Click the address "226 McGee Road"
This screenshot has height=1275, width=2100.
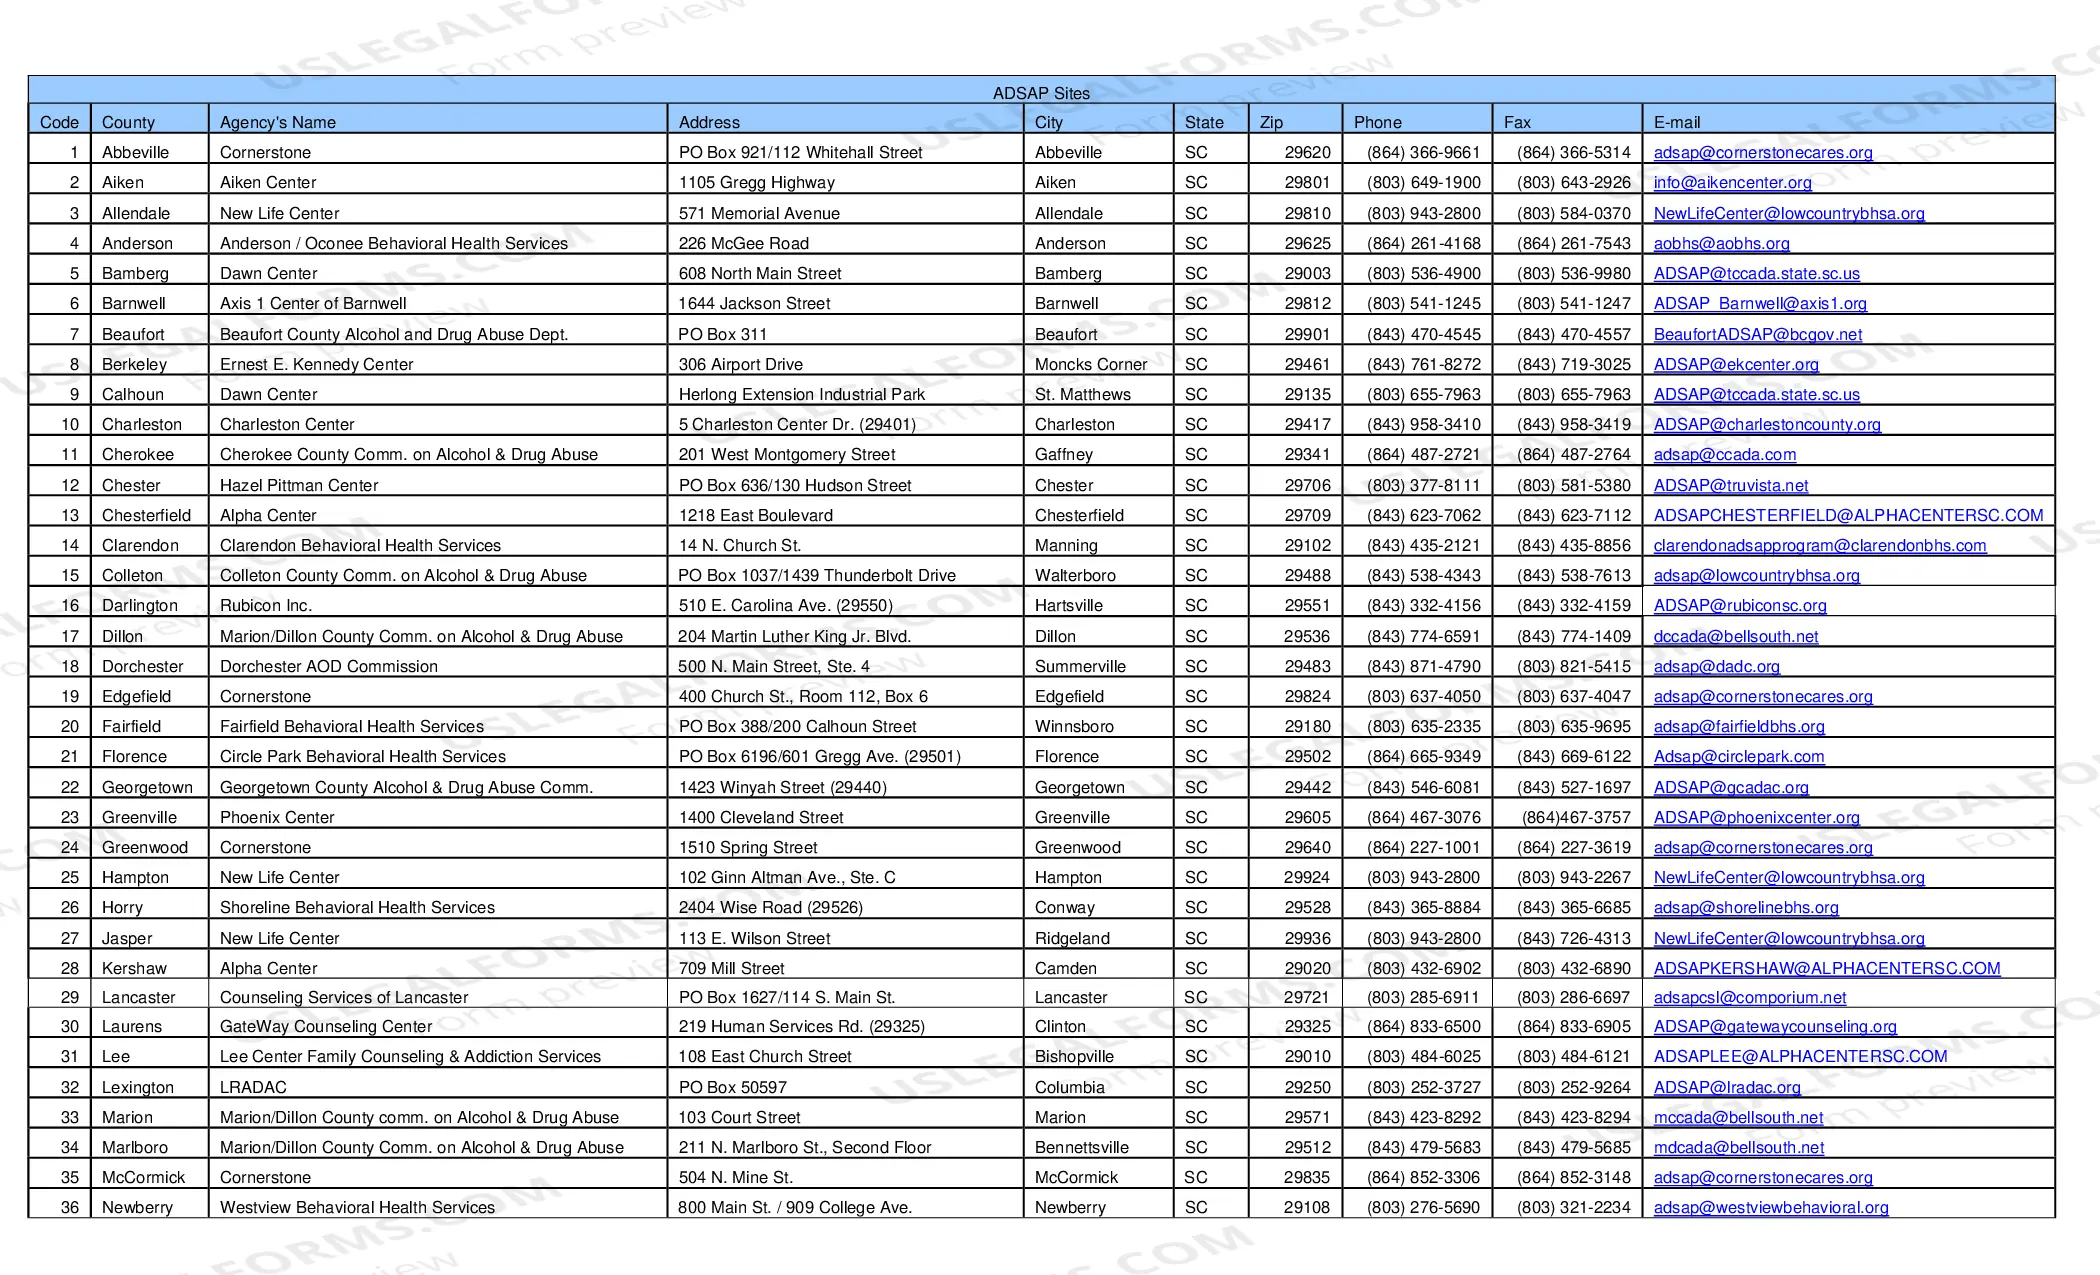tap(744, 243)
